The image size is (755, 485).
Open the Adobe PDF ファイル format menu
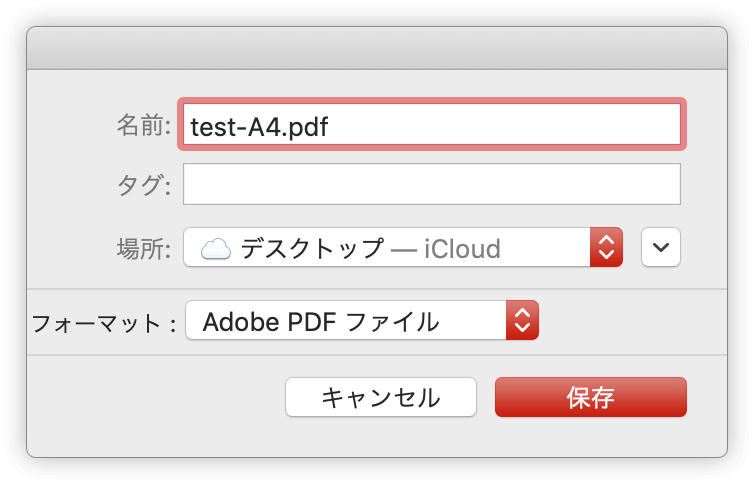362,320
